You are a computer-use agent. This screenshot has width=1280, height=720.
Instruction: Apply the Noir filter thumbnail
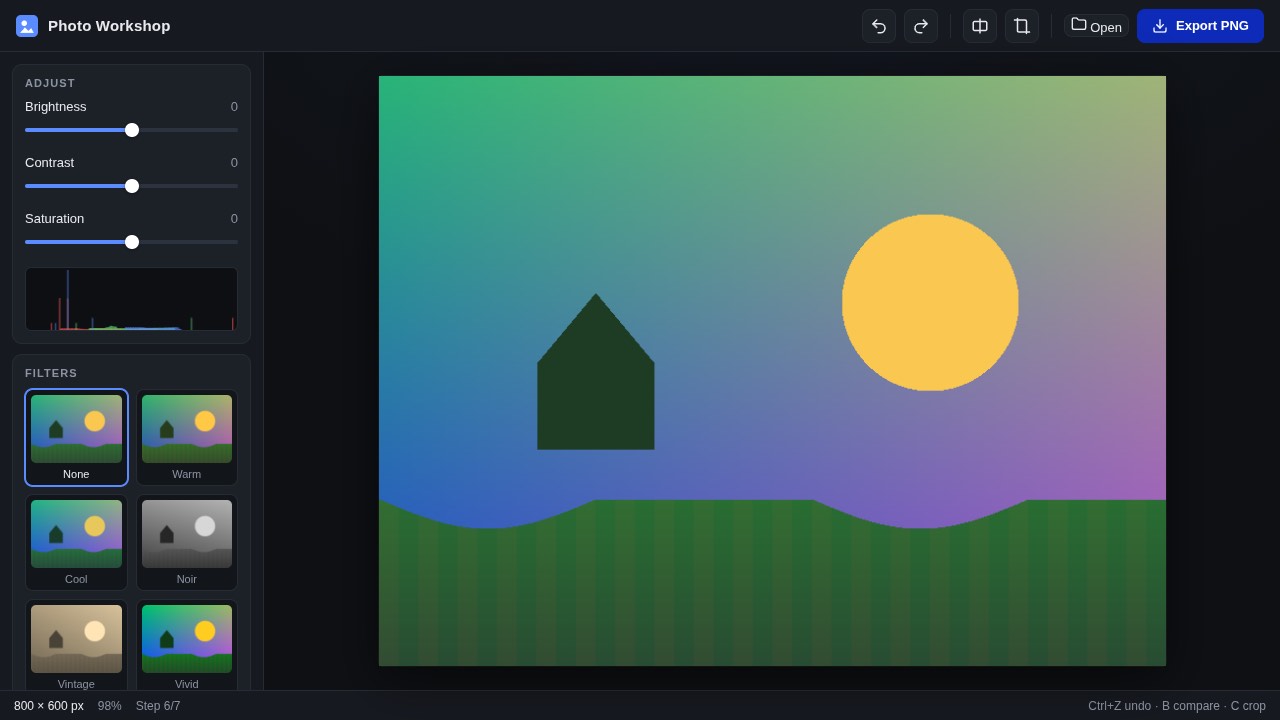(187, 542)
